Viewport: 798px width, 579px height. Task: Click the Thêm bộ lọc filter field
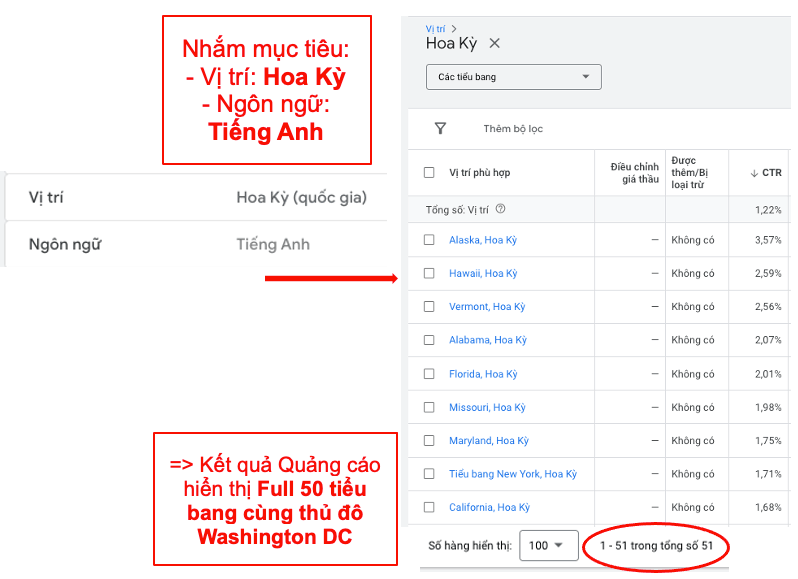pos(513,129)
